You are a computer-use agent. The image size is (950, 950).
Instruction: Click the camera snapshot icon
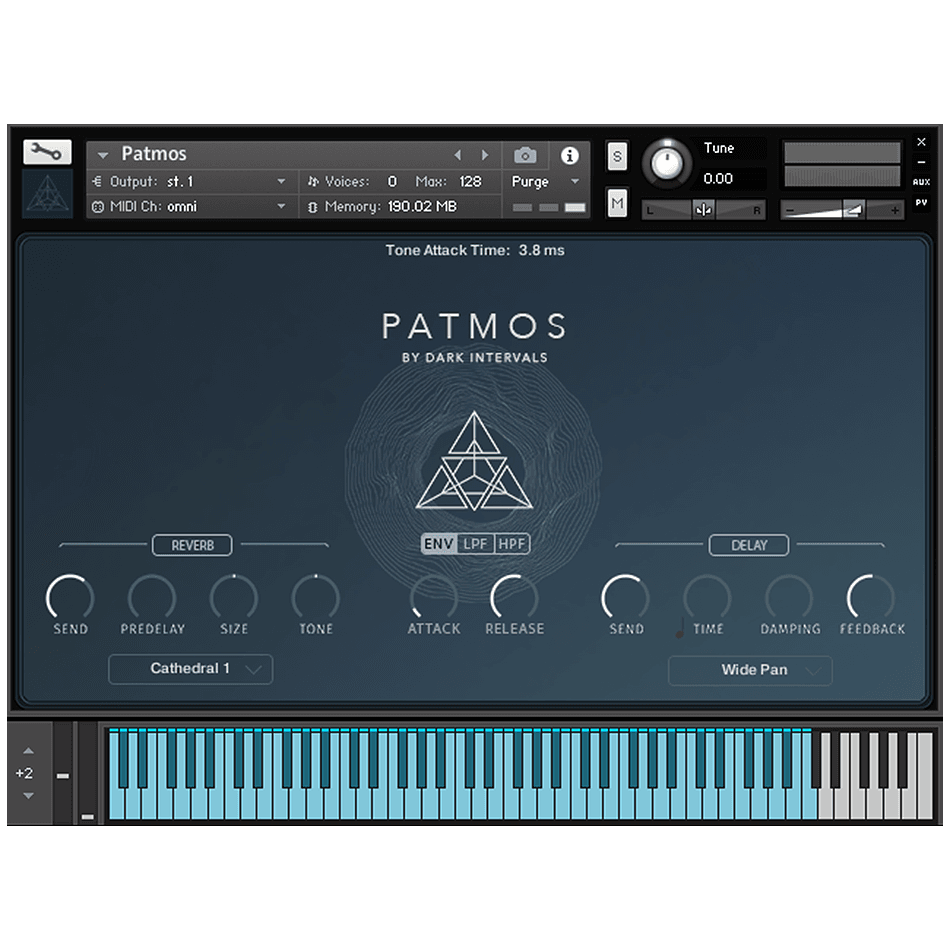525,155
